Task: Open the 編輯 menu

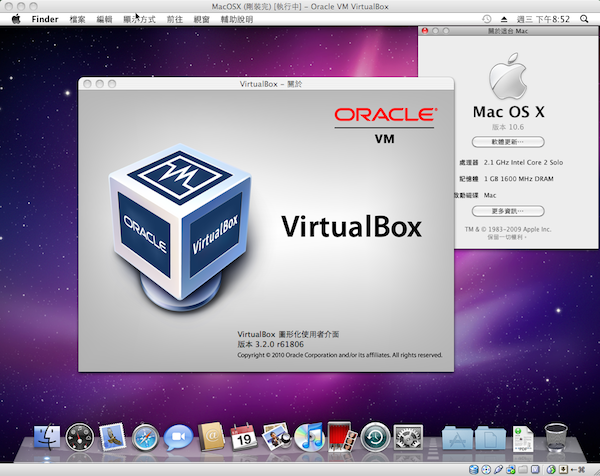Action: [x=104, y=19]
